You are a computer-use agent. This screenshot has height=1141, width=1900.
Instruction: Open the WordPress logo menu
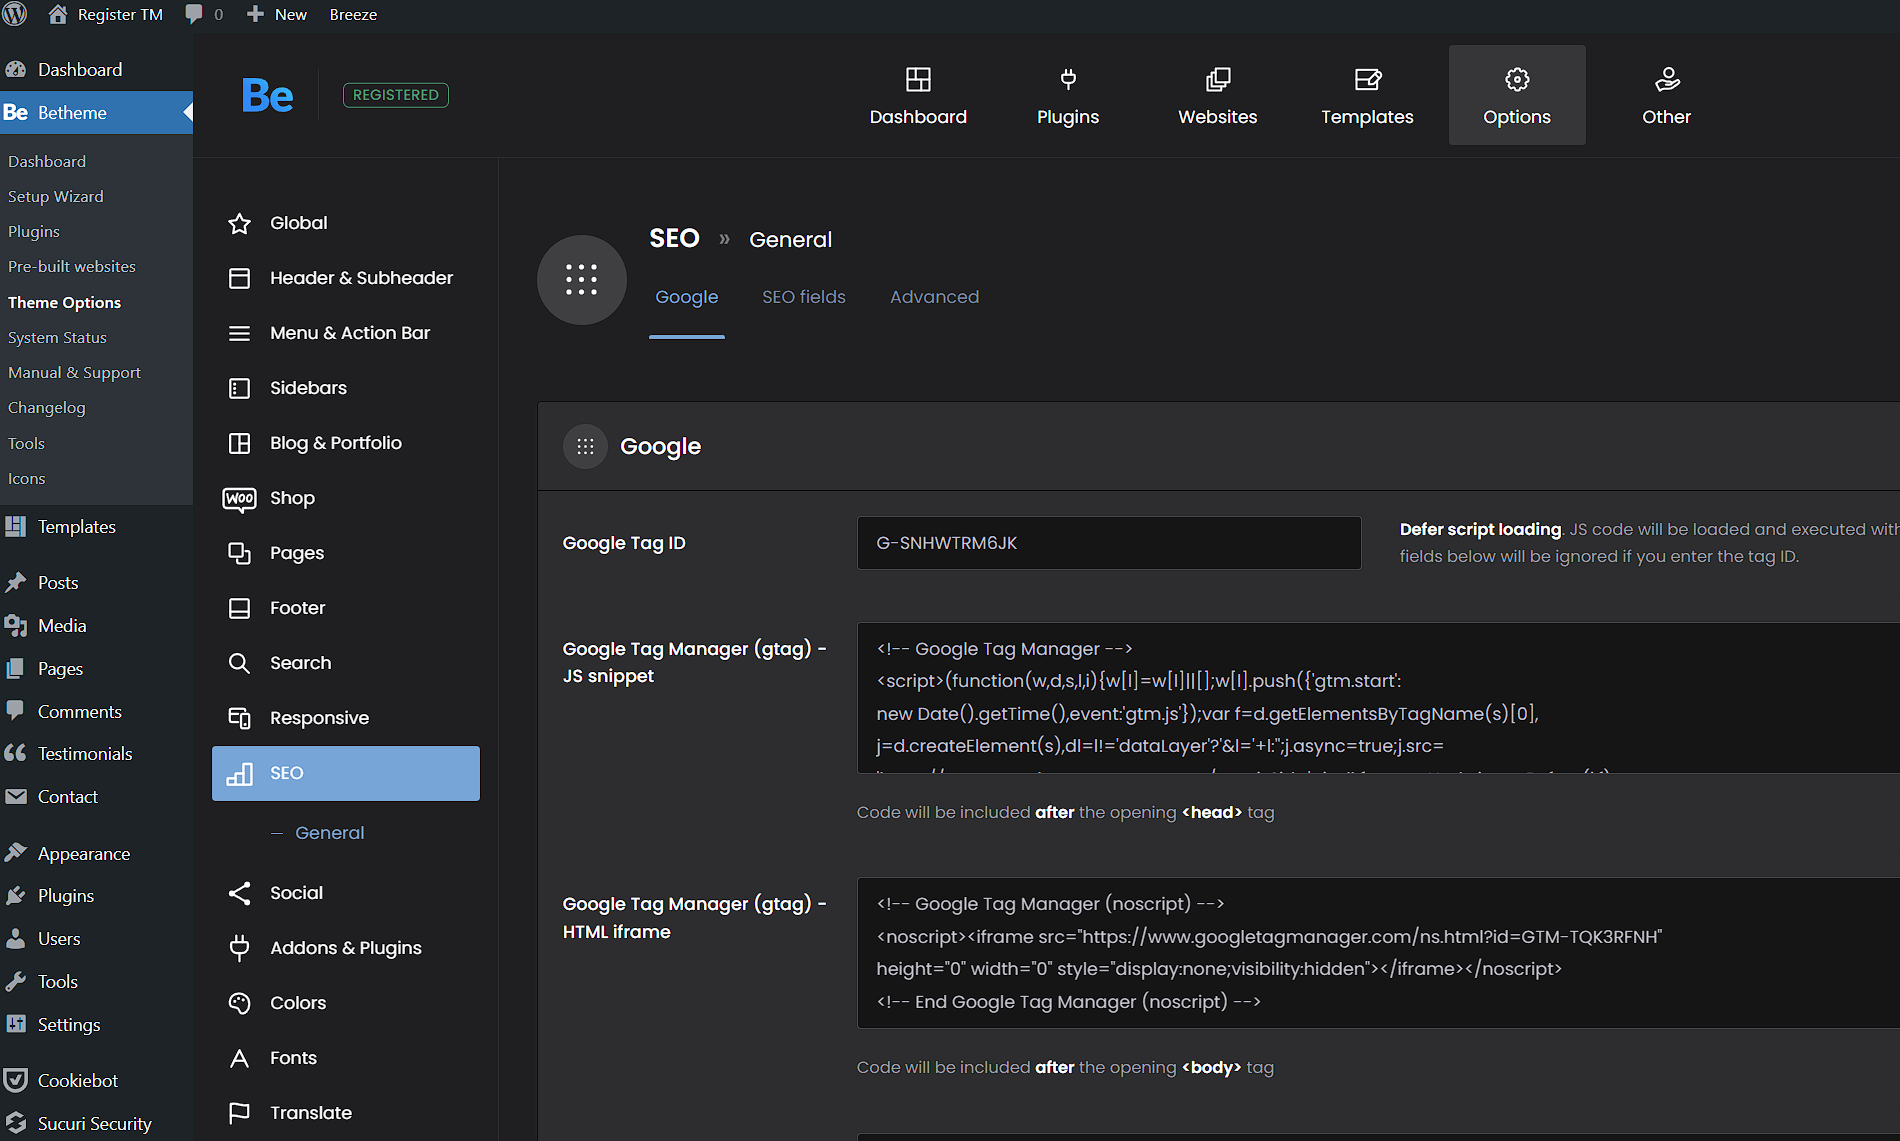[x=15, y=14]
